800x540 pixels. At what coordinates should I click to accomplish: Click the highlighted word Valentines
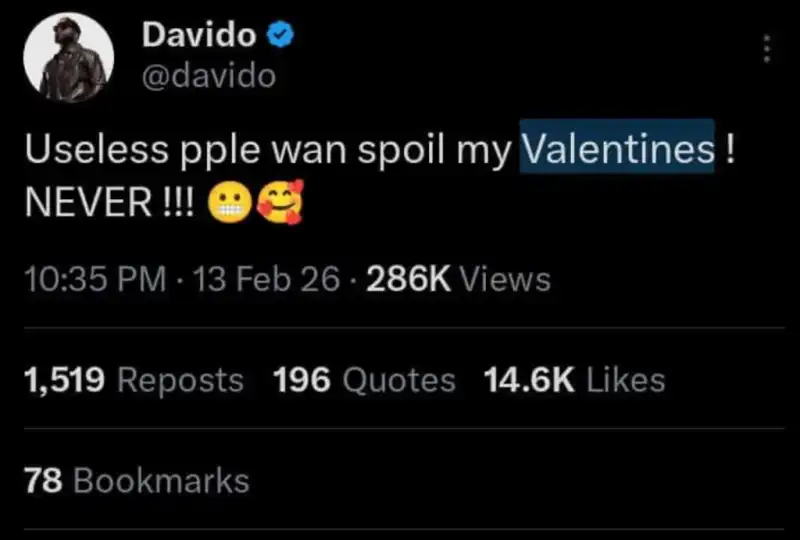[x=617, y=148]
